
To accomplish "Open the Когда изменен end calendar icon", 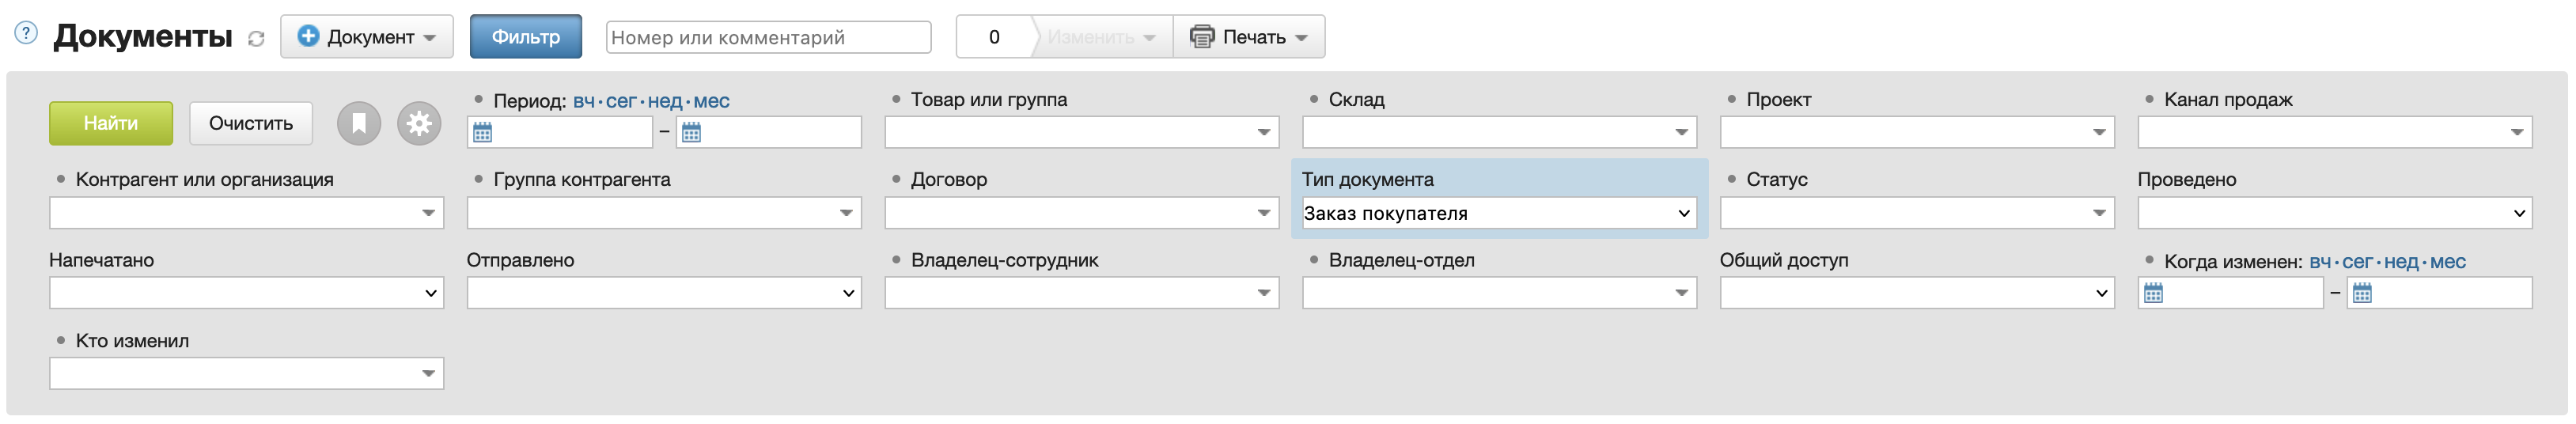I will pos(2362,293).
